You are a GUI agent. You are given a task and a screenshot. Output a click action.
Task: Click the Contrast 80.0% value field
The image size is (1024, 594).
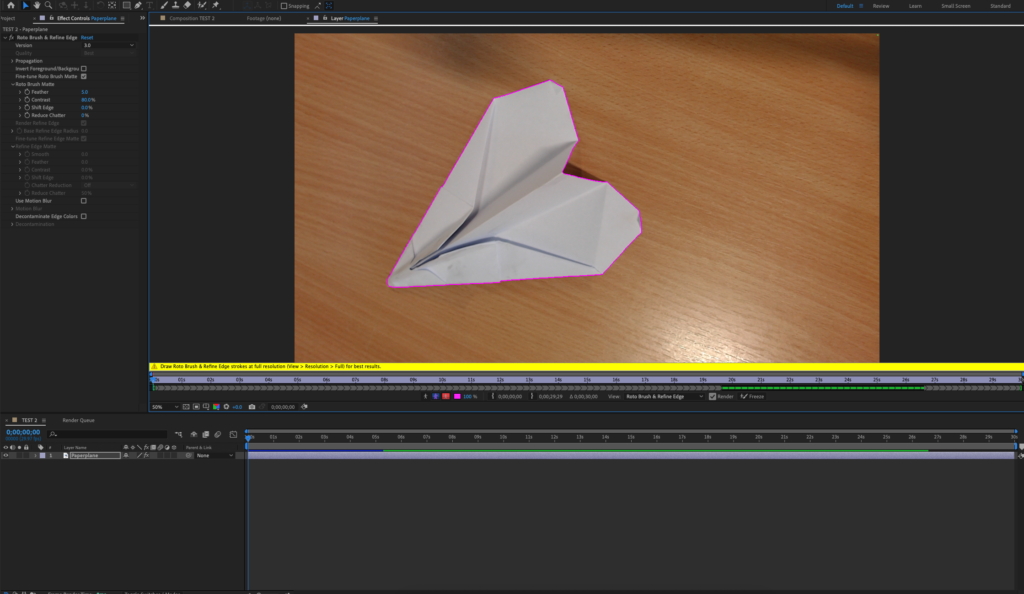88,100
